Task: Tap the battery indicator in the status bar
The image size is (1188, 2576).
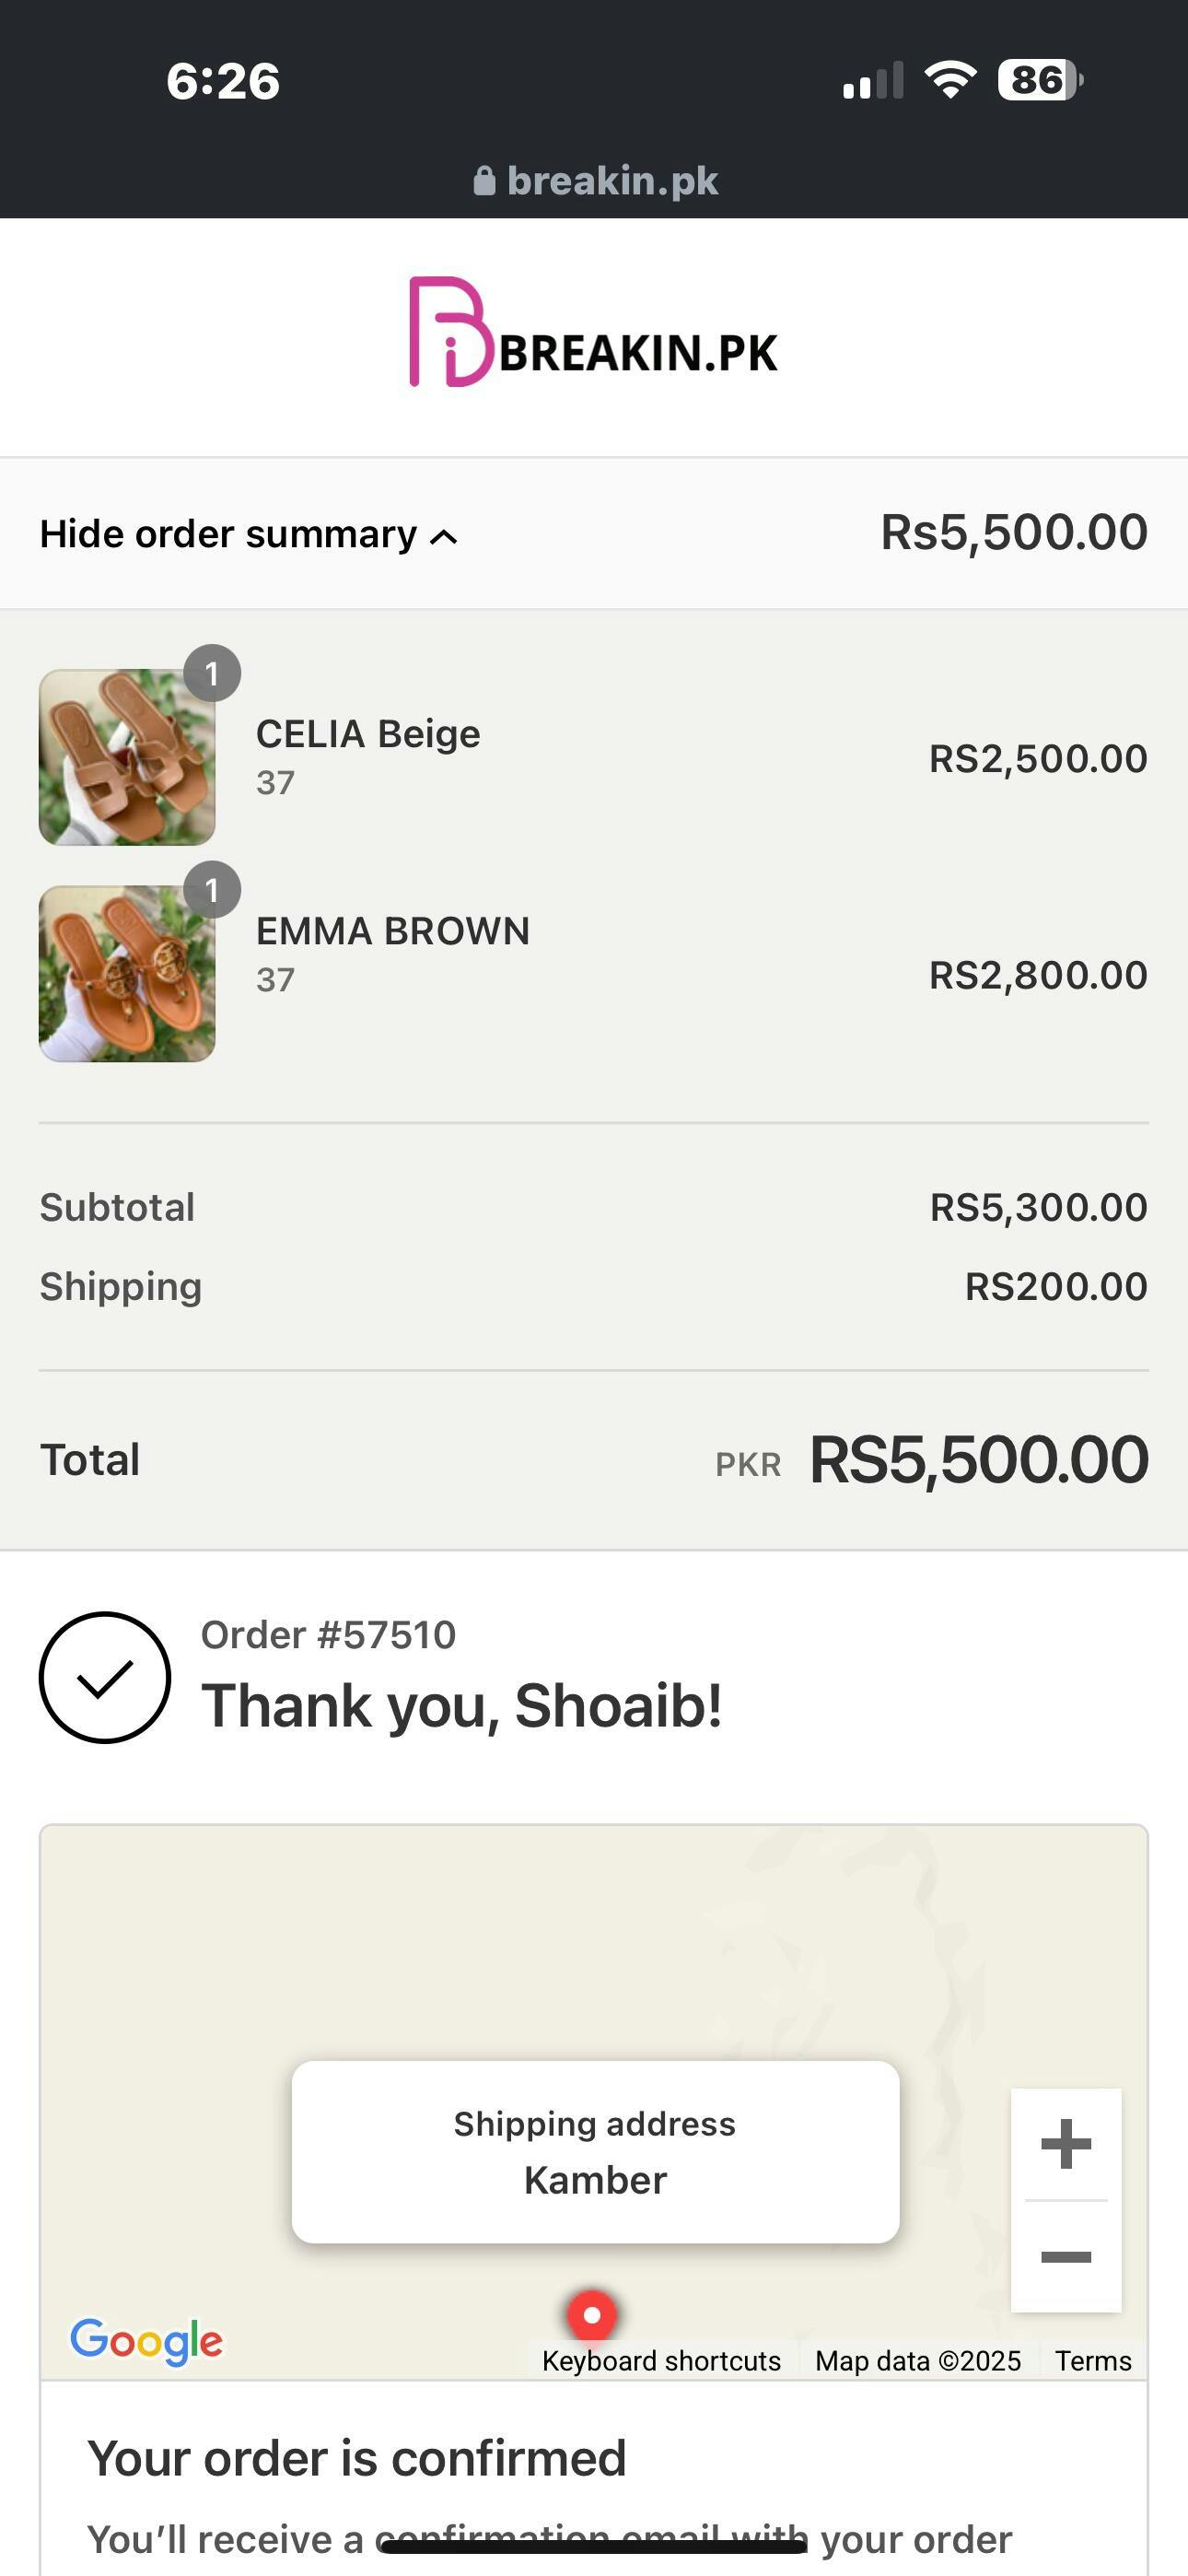Action: 1040,80
